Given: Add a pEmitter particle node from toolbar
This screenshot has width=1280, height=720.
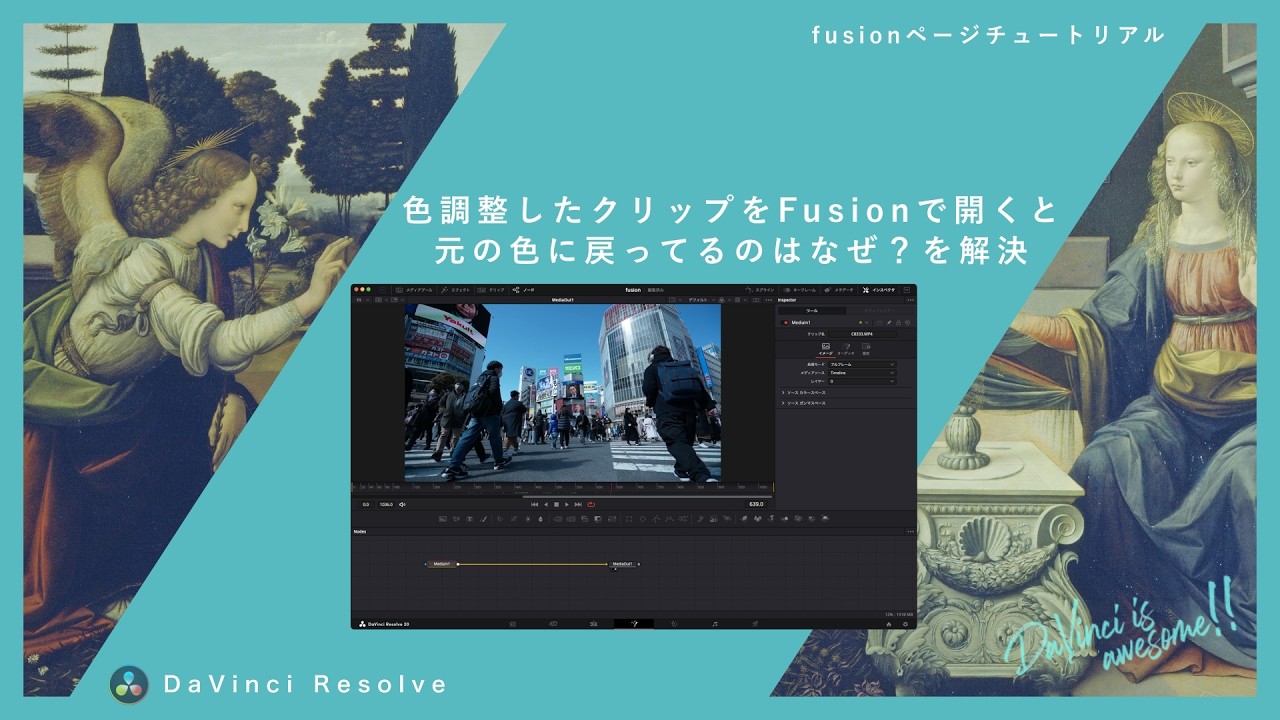Looking at the screenshot, I should (x=700, y=518).
